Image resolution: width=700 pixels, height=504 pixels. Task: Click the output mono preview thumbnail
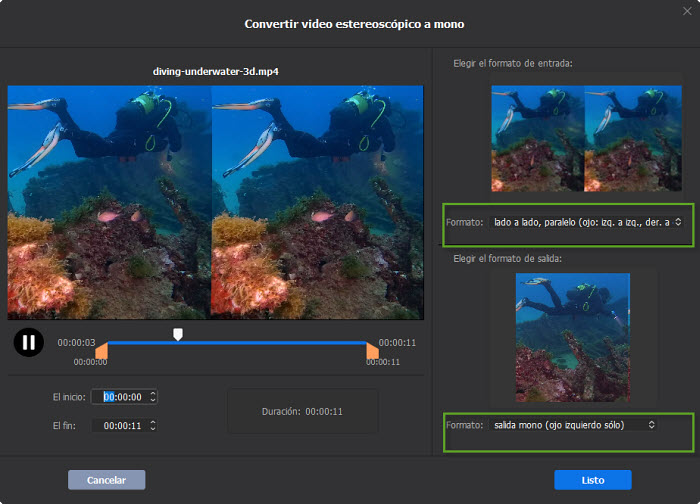pyautogui.click(x=572, y=338)
